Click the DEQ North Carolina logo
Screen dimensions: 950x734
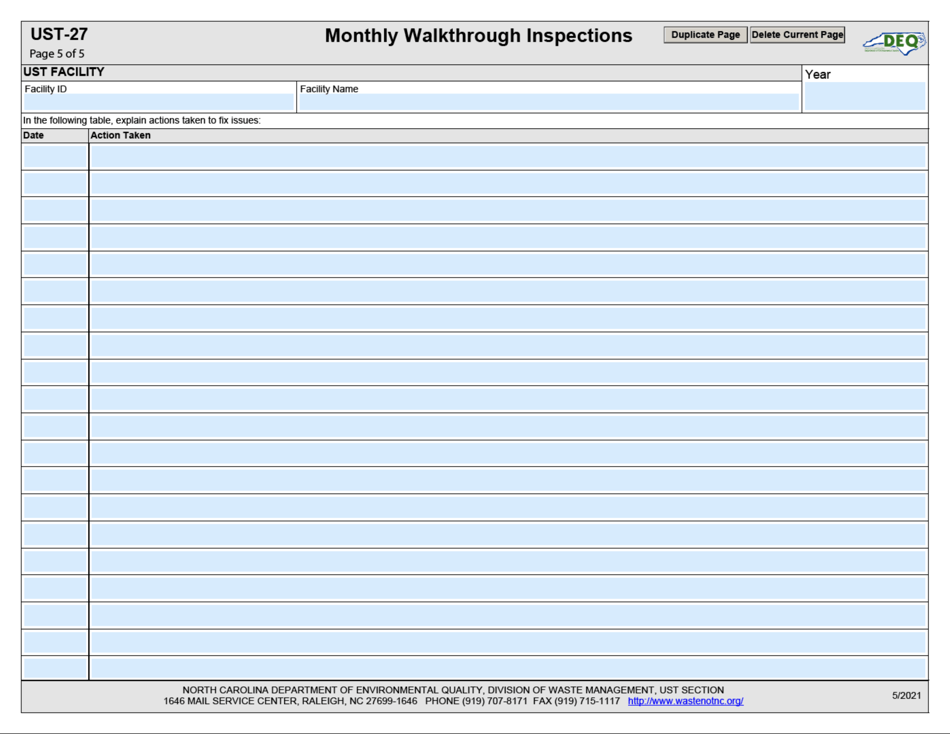(895, 40)
